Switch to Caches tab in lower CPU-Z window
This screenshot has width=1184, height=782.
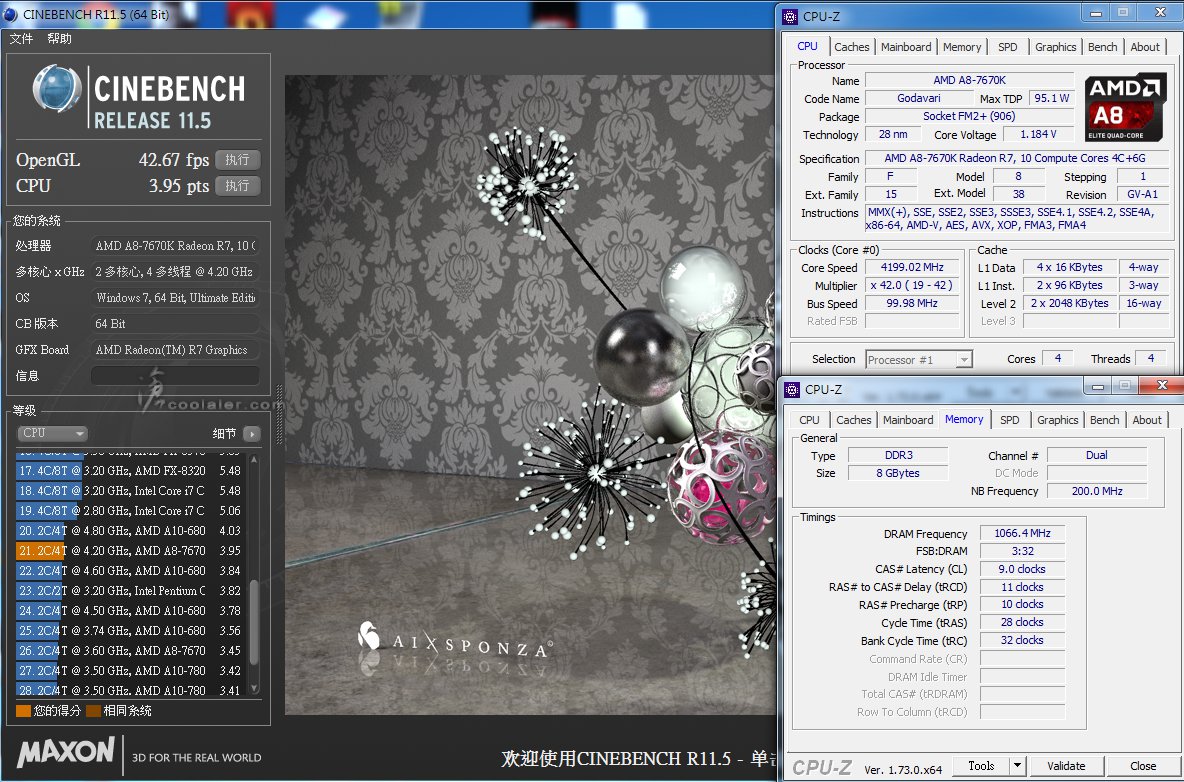[x=853, y=420]
